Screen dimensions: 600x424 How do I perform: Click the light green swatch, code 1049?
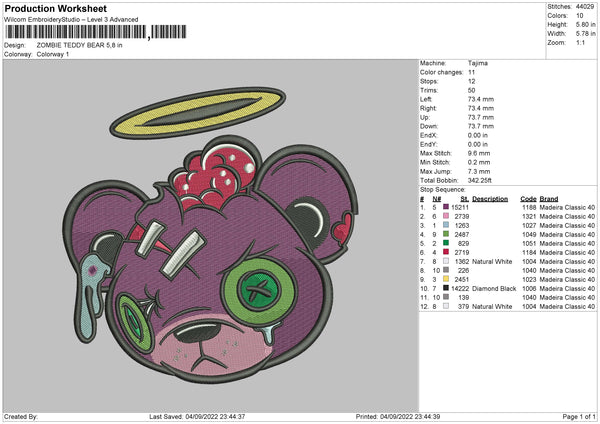[447, 235]
